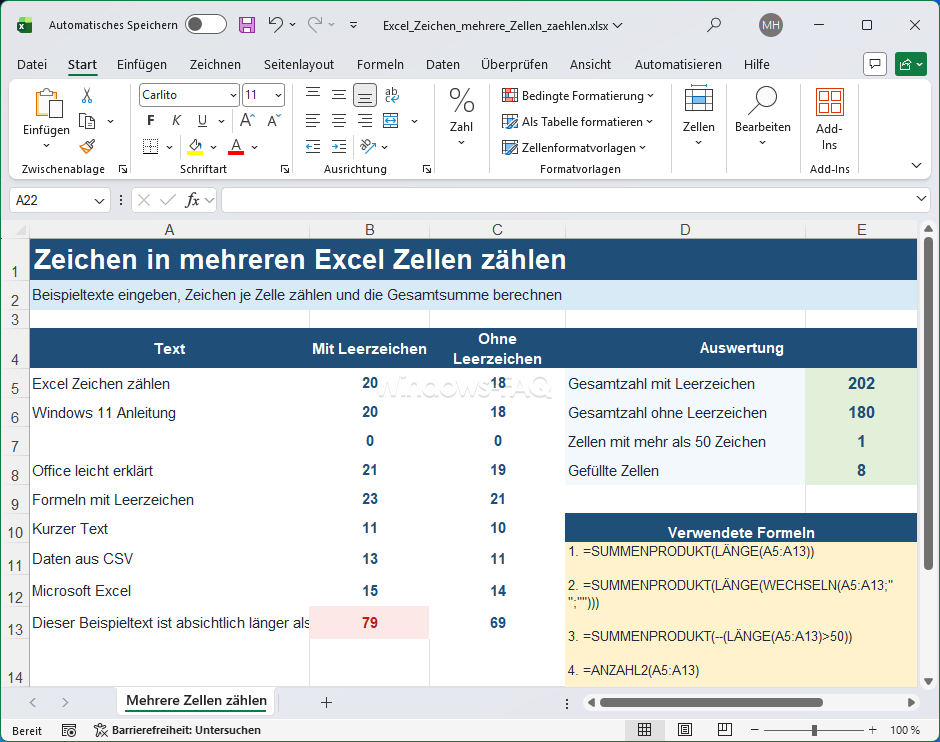The width and height of the screenshot is (940, 742).
Task: Click the merge and center icon
Action: click(391, 120)
